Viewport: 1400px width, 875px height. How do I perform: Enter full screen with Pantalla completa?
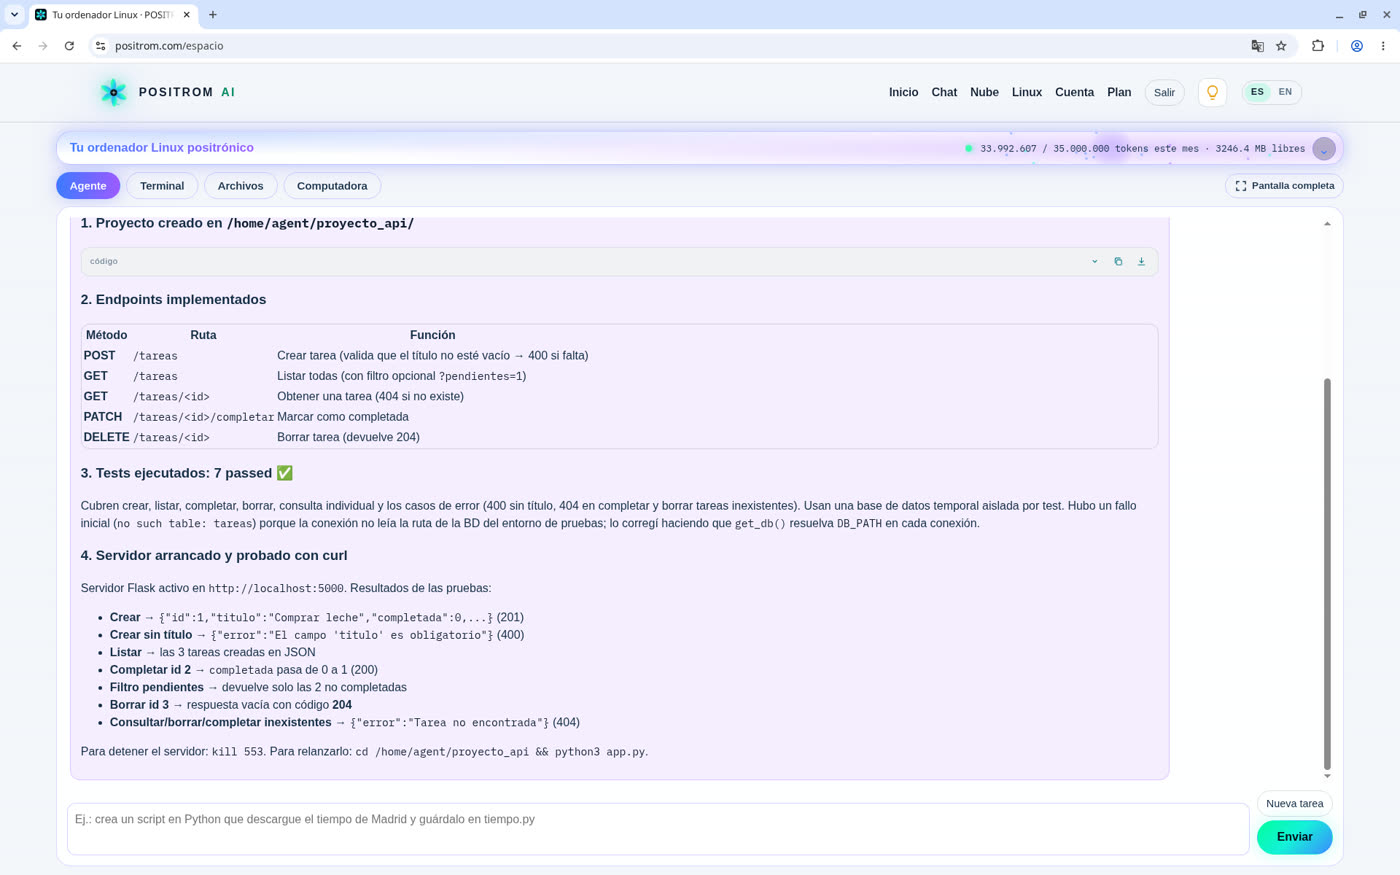(1284, 186)
